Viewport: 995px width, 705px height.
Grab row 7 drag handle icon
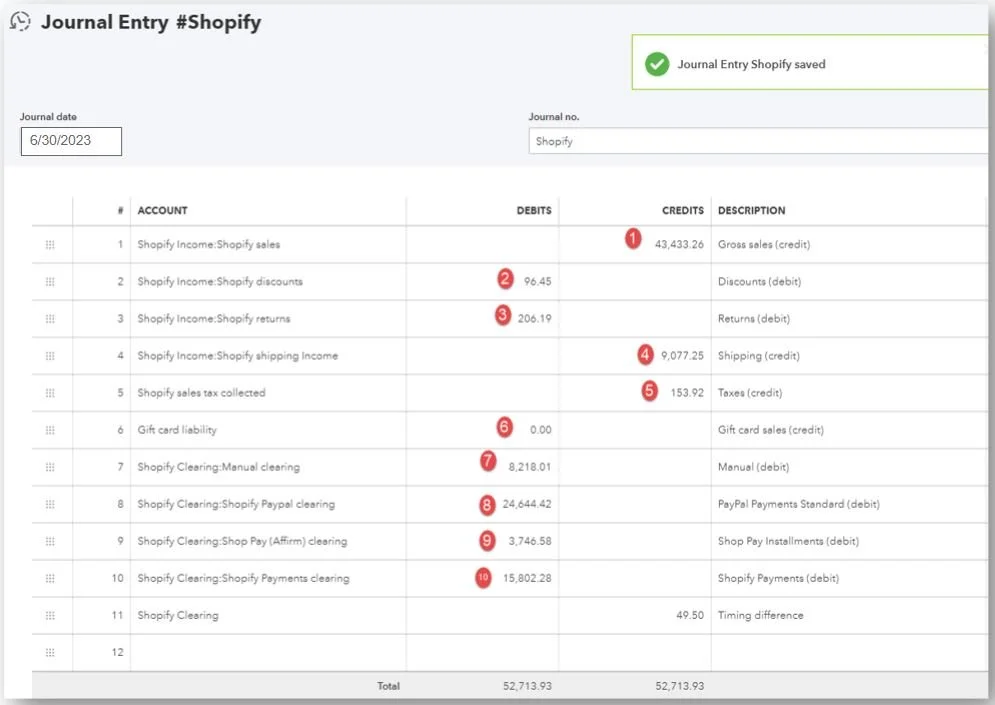(x=50, y=467)
